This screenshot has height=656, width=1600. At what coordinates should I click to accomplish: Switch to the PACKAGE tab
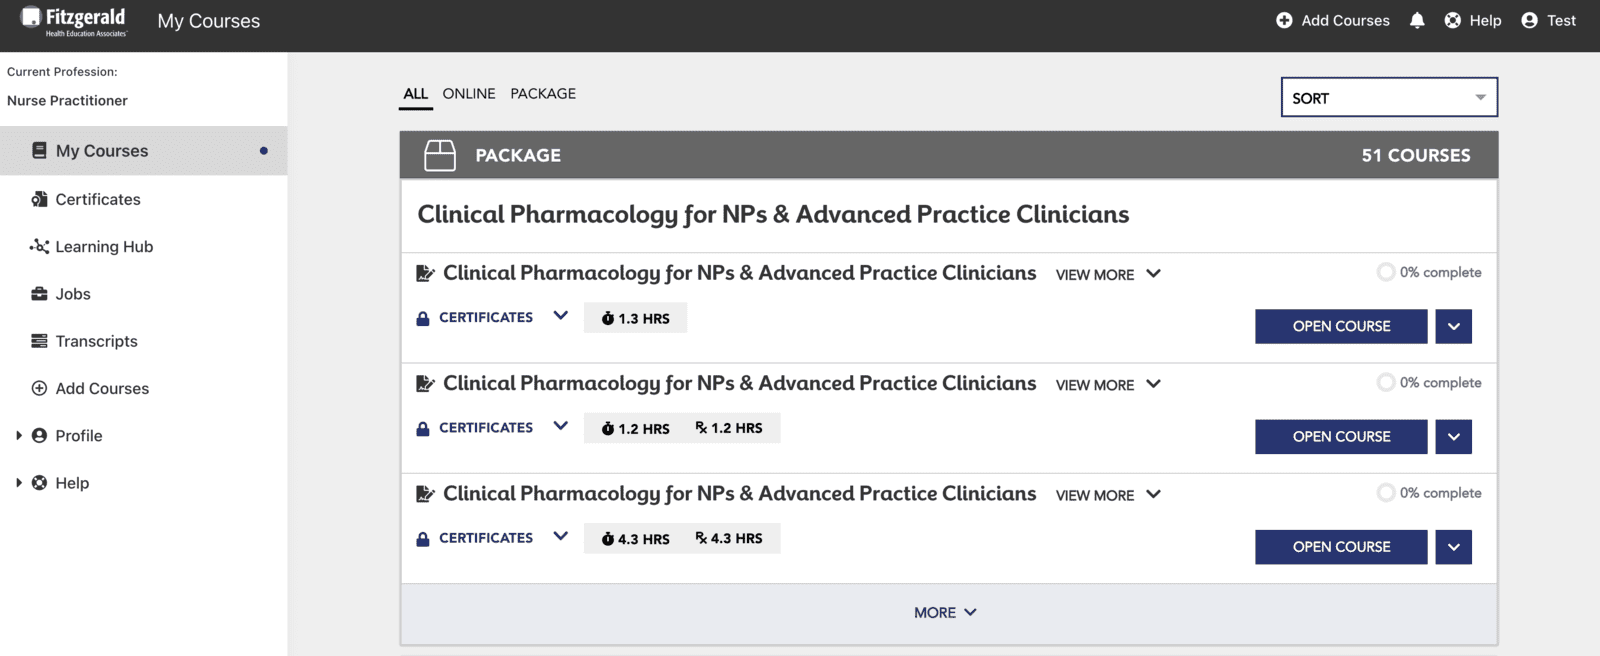543,93
